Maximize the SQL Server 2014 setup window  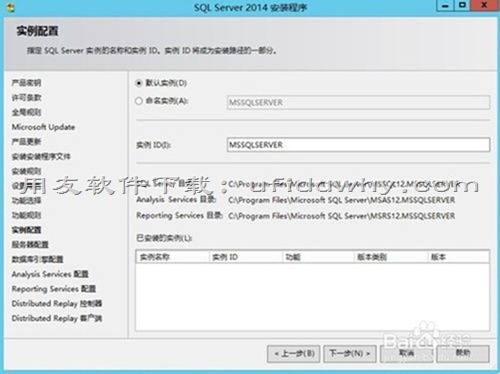(462, 6)
